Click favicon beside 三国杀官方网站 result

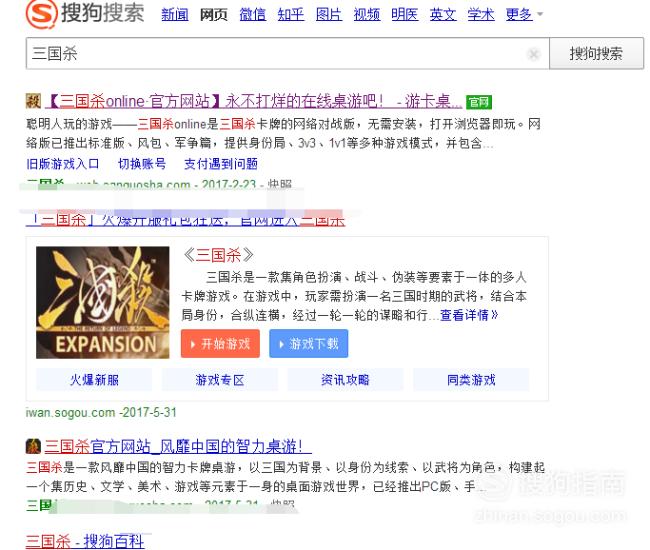33,446
